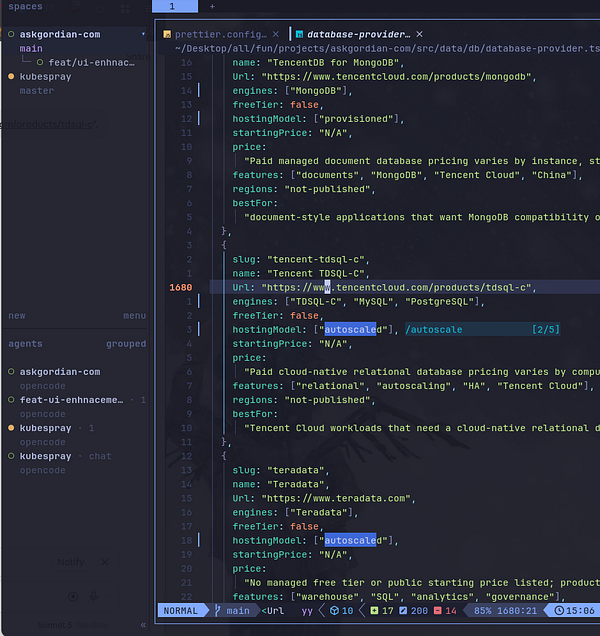Screen dimensions: 600x636
Task: Click the [2/5] search match counter
Action: pos(546,330)
